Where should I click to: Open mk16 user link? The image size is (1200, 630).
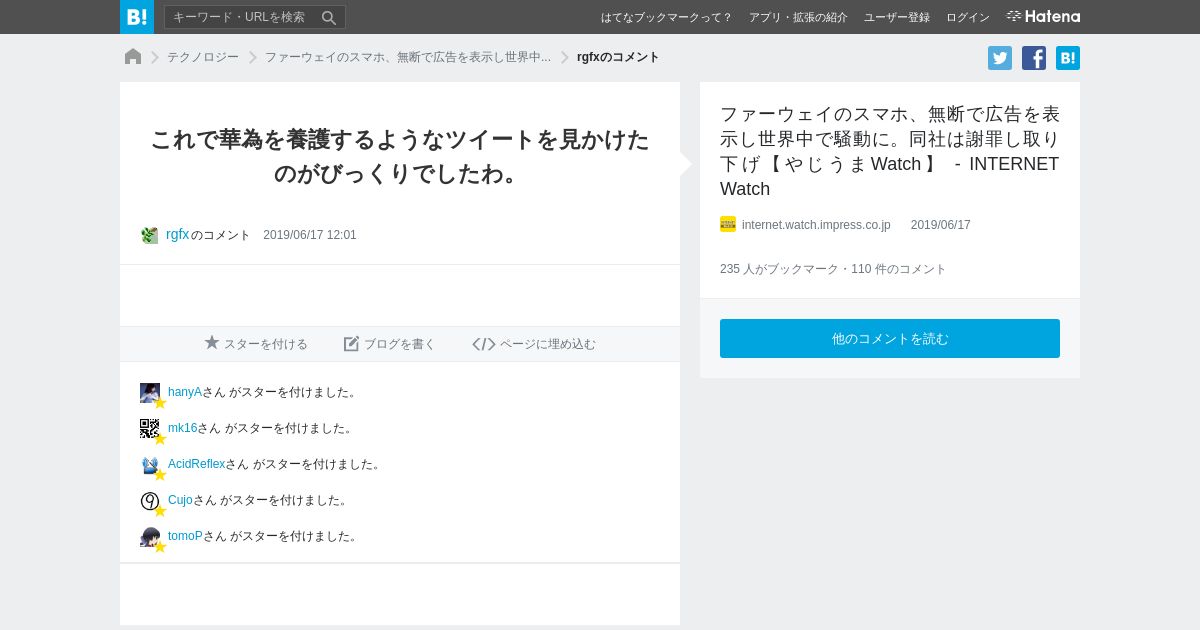coord(182,428)
